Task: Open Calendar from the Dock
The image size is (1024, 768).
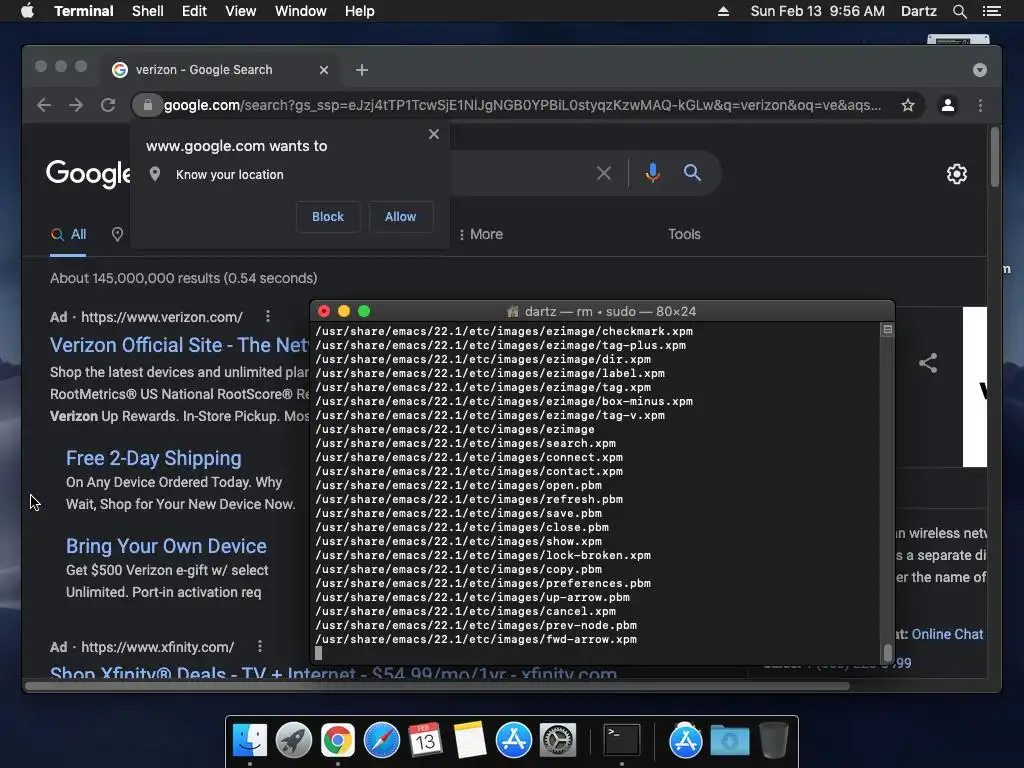Action: coord(425,740)
